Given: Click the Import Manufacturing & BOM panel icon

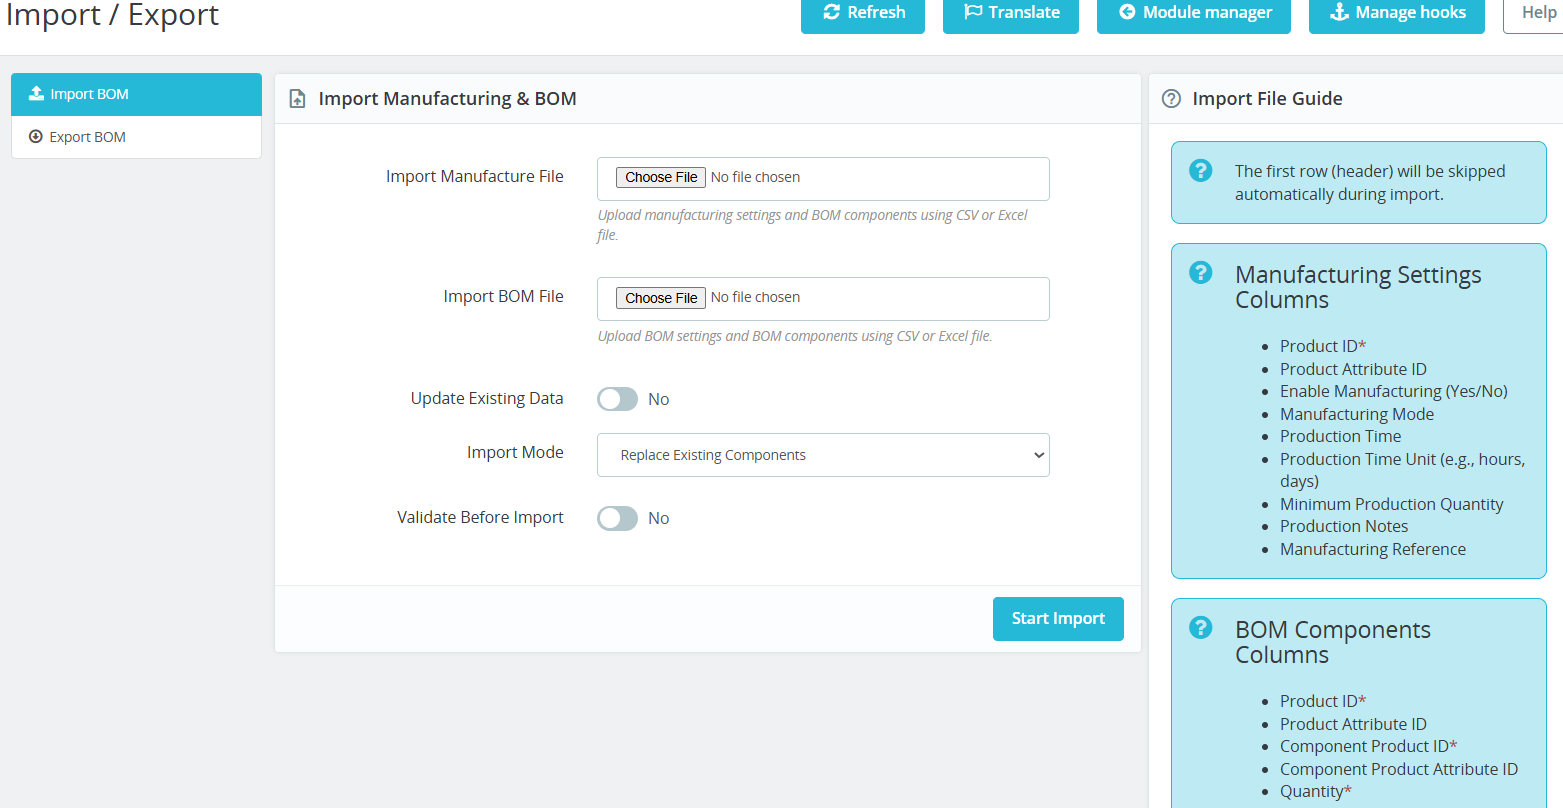Looking at the screenshot, I should pos(297,99).
